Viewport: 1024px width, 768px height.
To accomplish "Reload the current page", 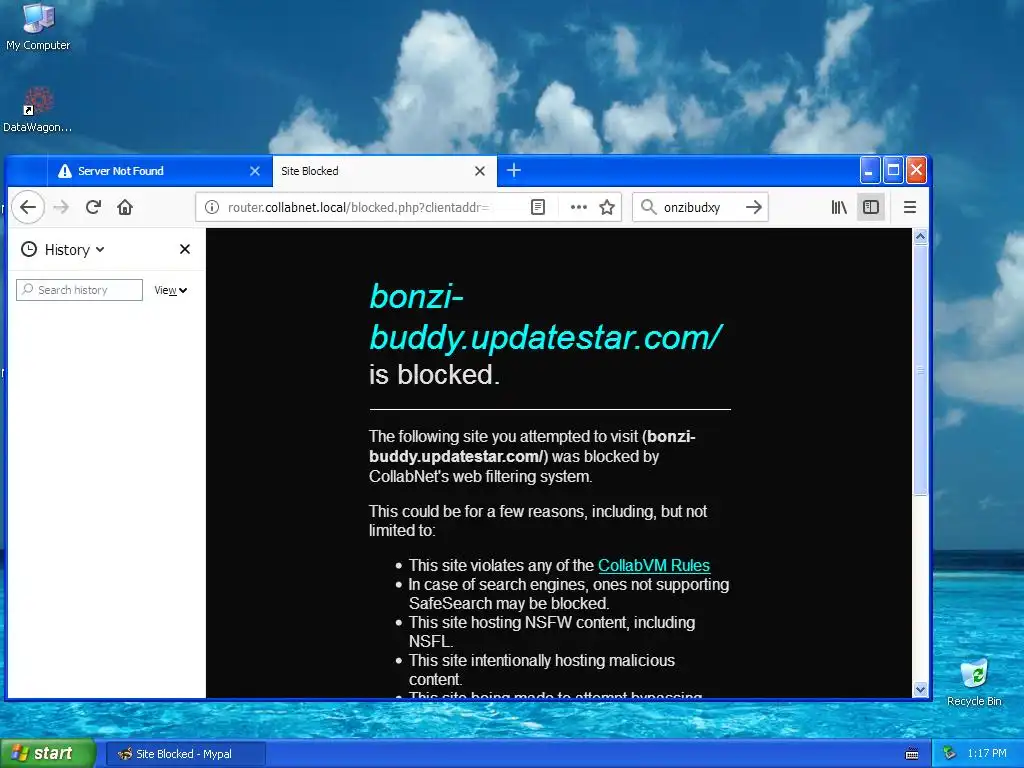I will coord(93,207).
